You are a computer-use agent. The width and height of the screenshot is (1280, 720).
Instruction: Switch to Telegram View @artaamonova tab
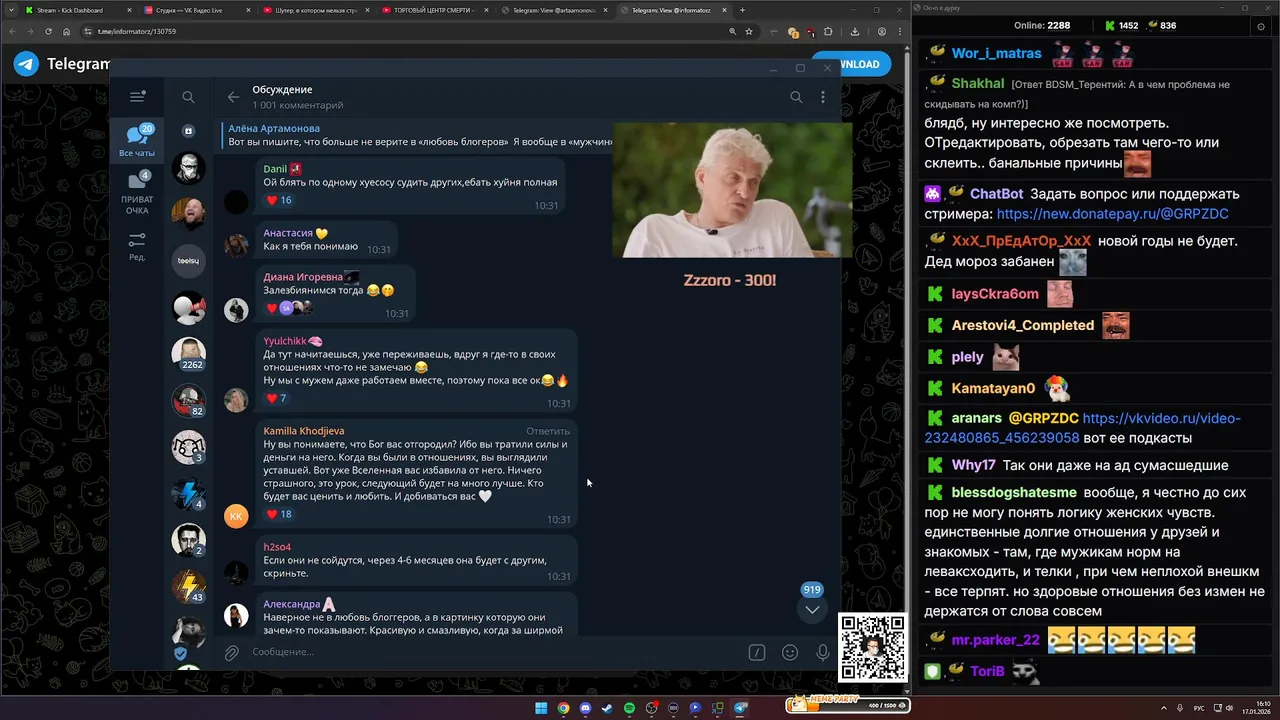(553, 10)
